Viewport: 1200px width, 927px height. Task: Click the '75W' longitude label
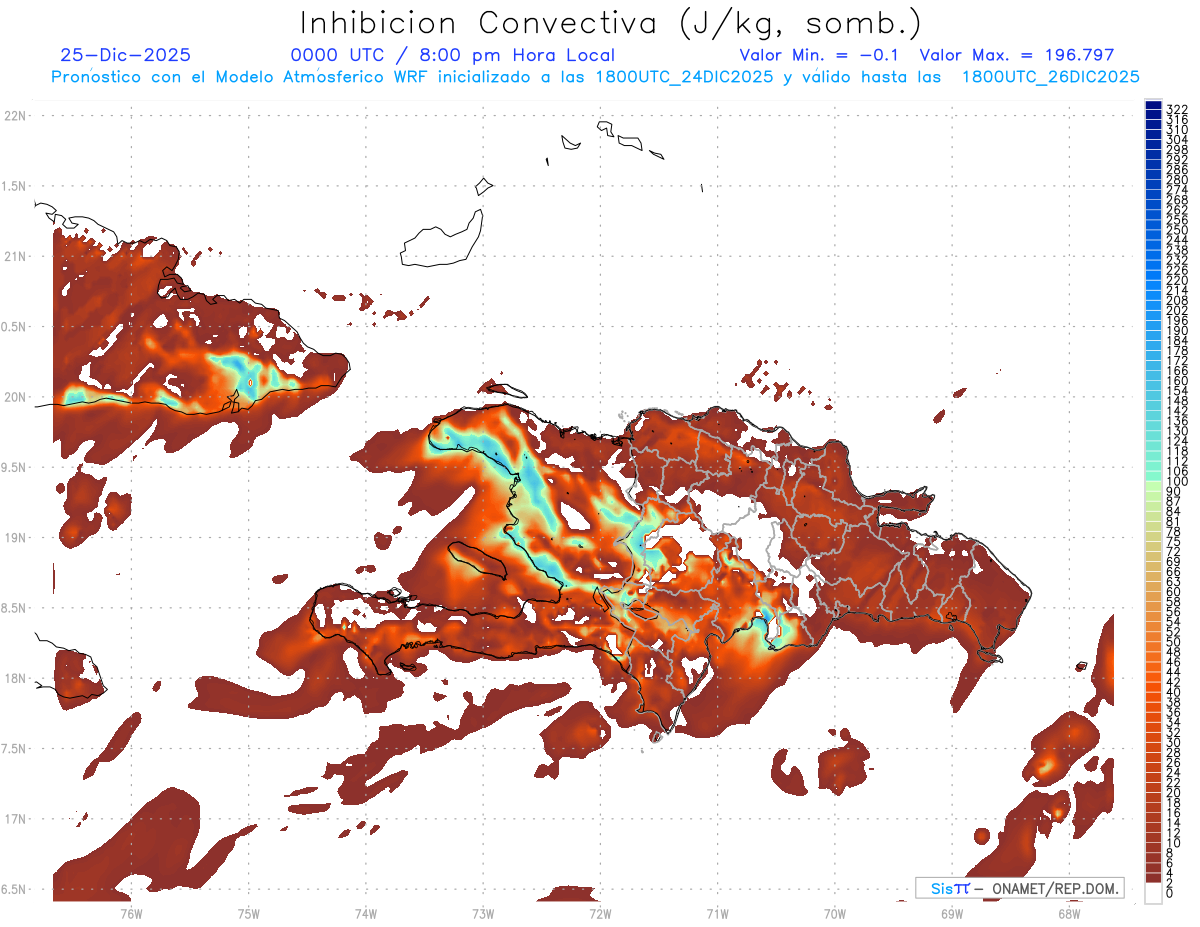pyautogui.click(x=248, y=913)
